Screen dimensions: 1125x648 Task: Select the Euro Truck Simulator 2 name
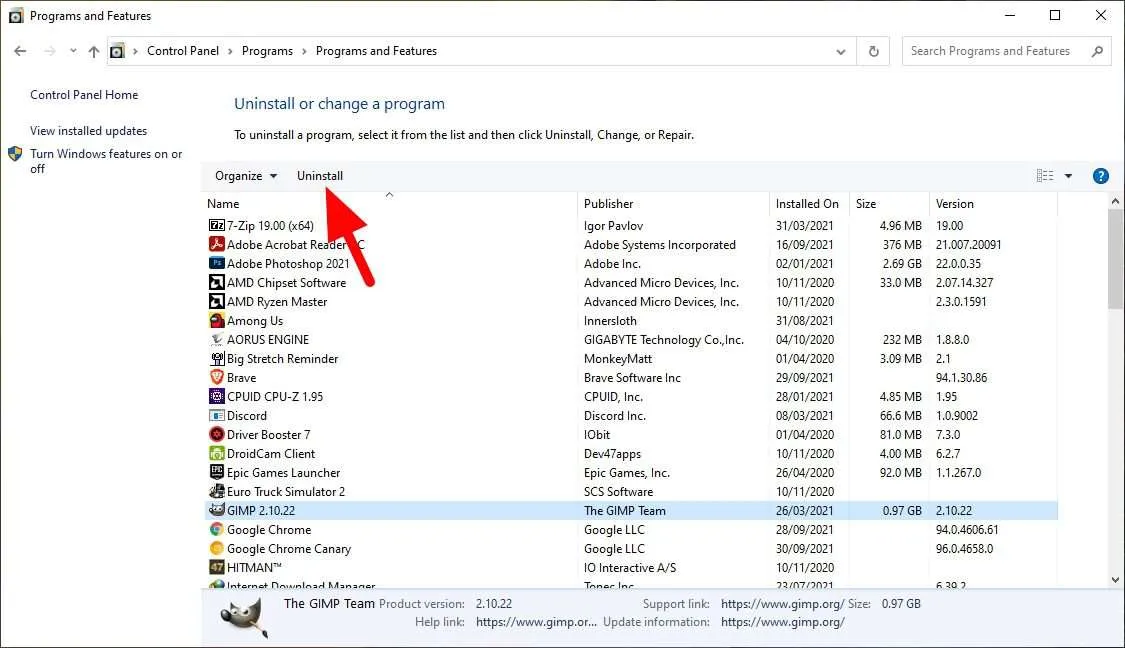(x=286, y=492)
